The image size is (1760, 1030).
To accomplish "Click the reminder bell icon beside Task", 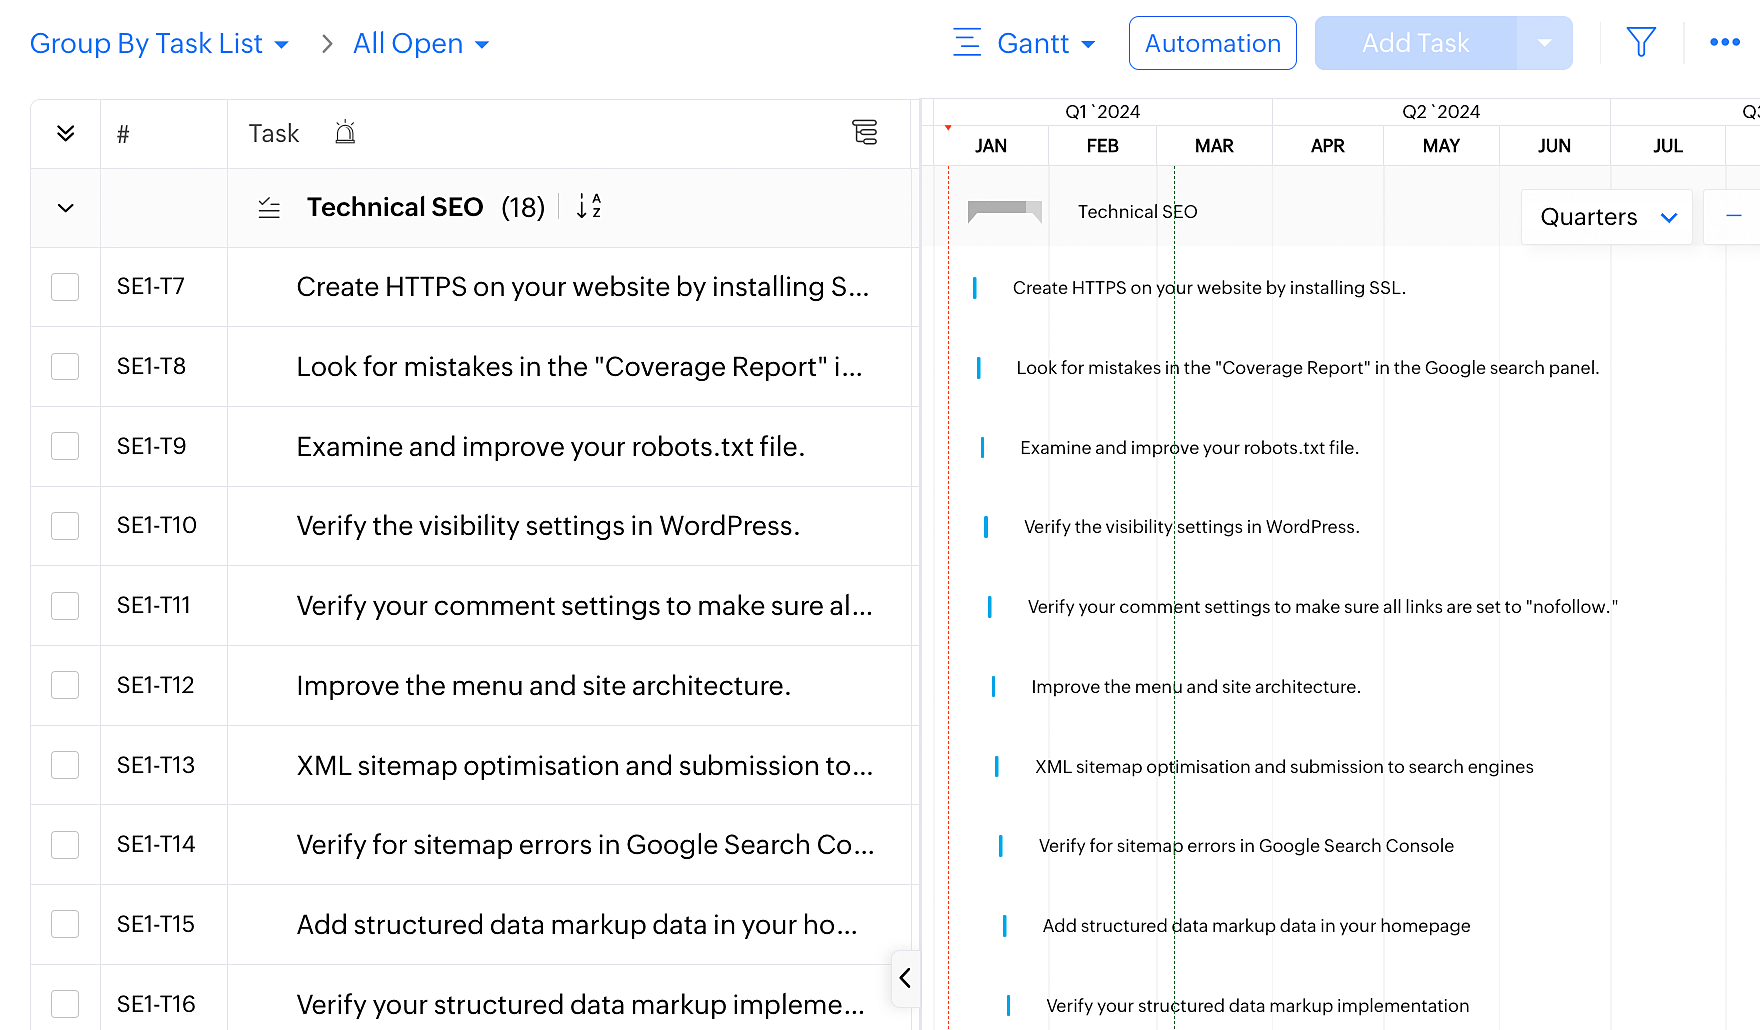I will tap(345, 133).
